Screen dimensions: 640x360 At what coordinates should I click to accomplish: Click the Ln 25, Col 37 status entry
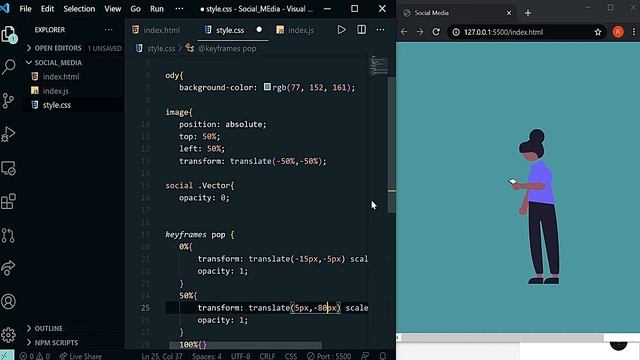[x=162, y=356]
